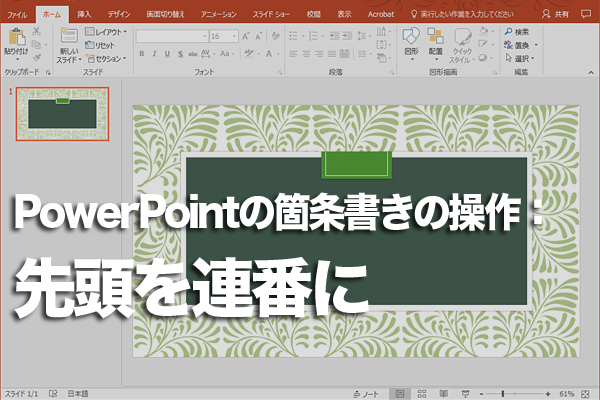
Task: Click the 新しいスライド icon
Action: tap(69, 37)
